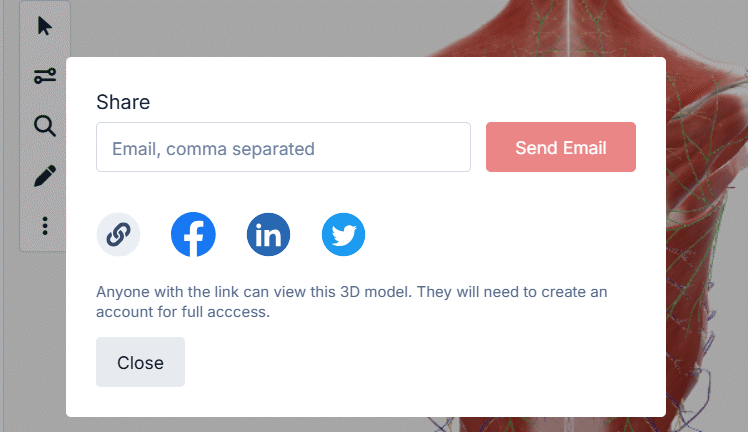748x432 pixels.
Task: Activate the pencil annotation tool
Action: click(x=45, y=176)
